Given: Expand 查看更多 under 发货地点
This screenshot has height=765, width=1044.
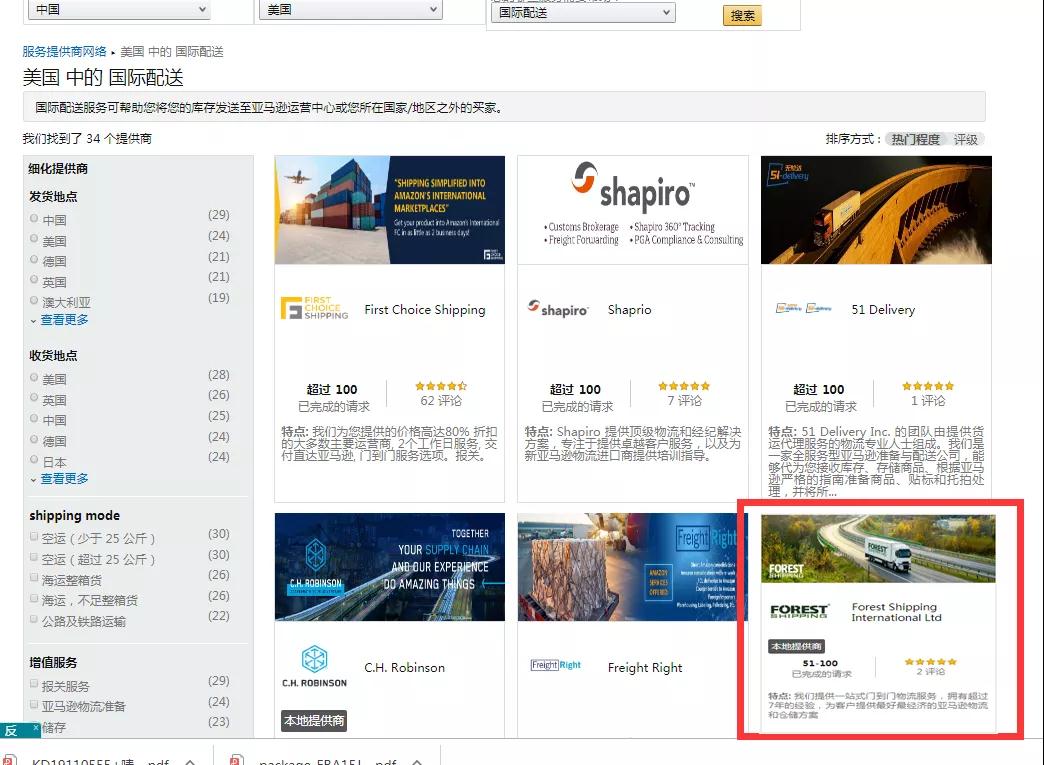Looking at the screenshot, I should tap(64, 320).
